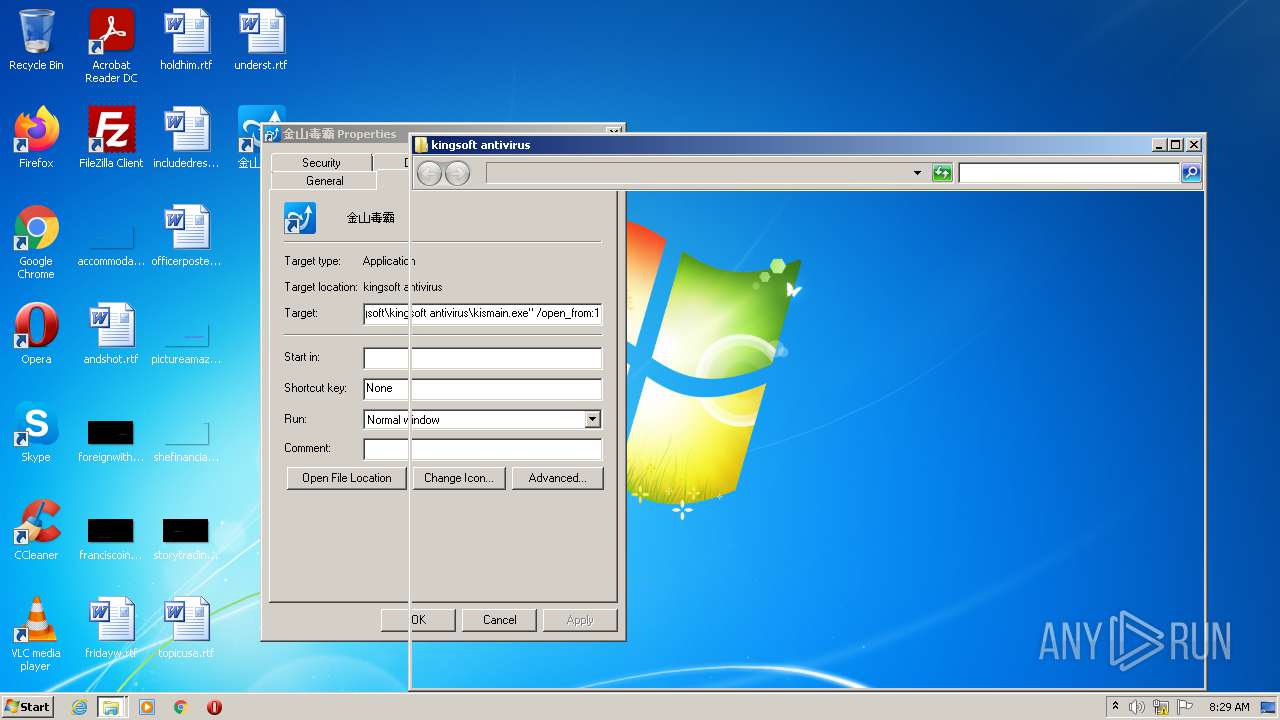Click the Open File Location button
1280x720 pixels.
tap(347, 478)
